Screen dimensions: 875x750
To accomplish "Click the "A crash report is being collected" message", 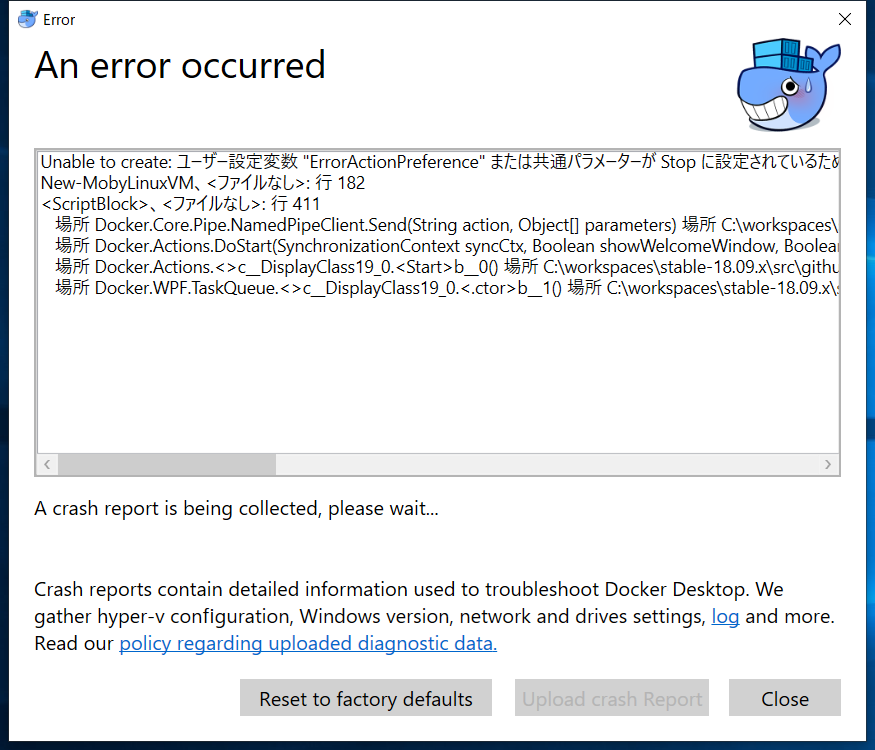I will click(236, 509).
